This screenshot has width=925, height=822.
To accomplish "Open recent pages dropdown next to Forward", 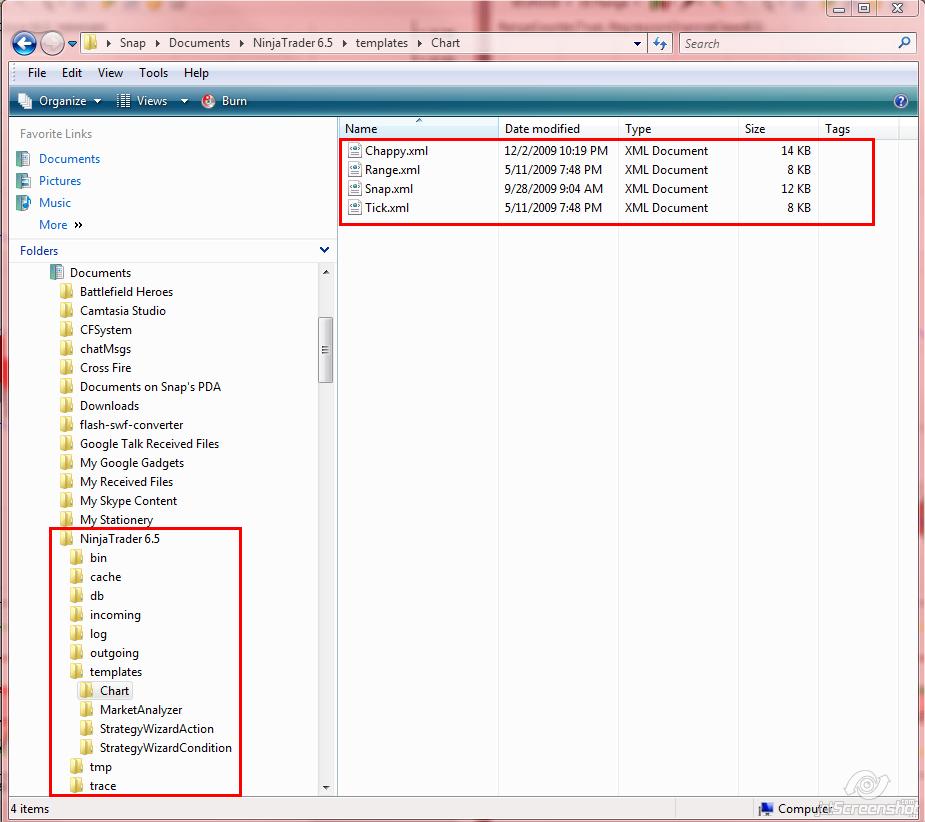I will [72, 44].
